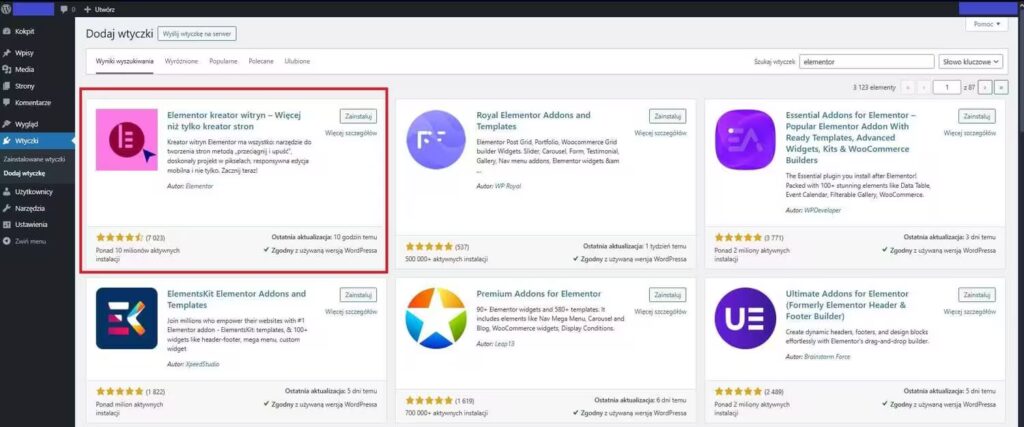Open the Elementor kreator witryn title link

click(234, 121)
